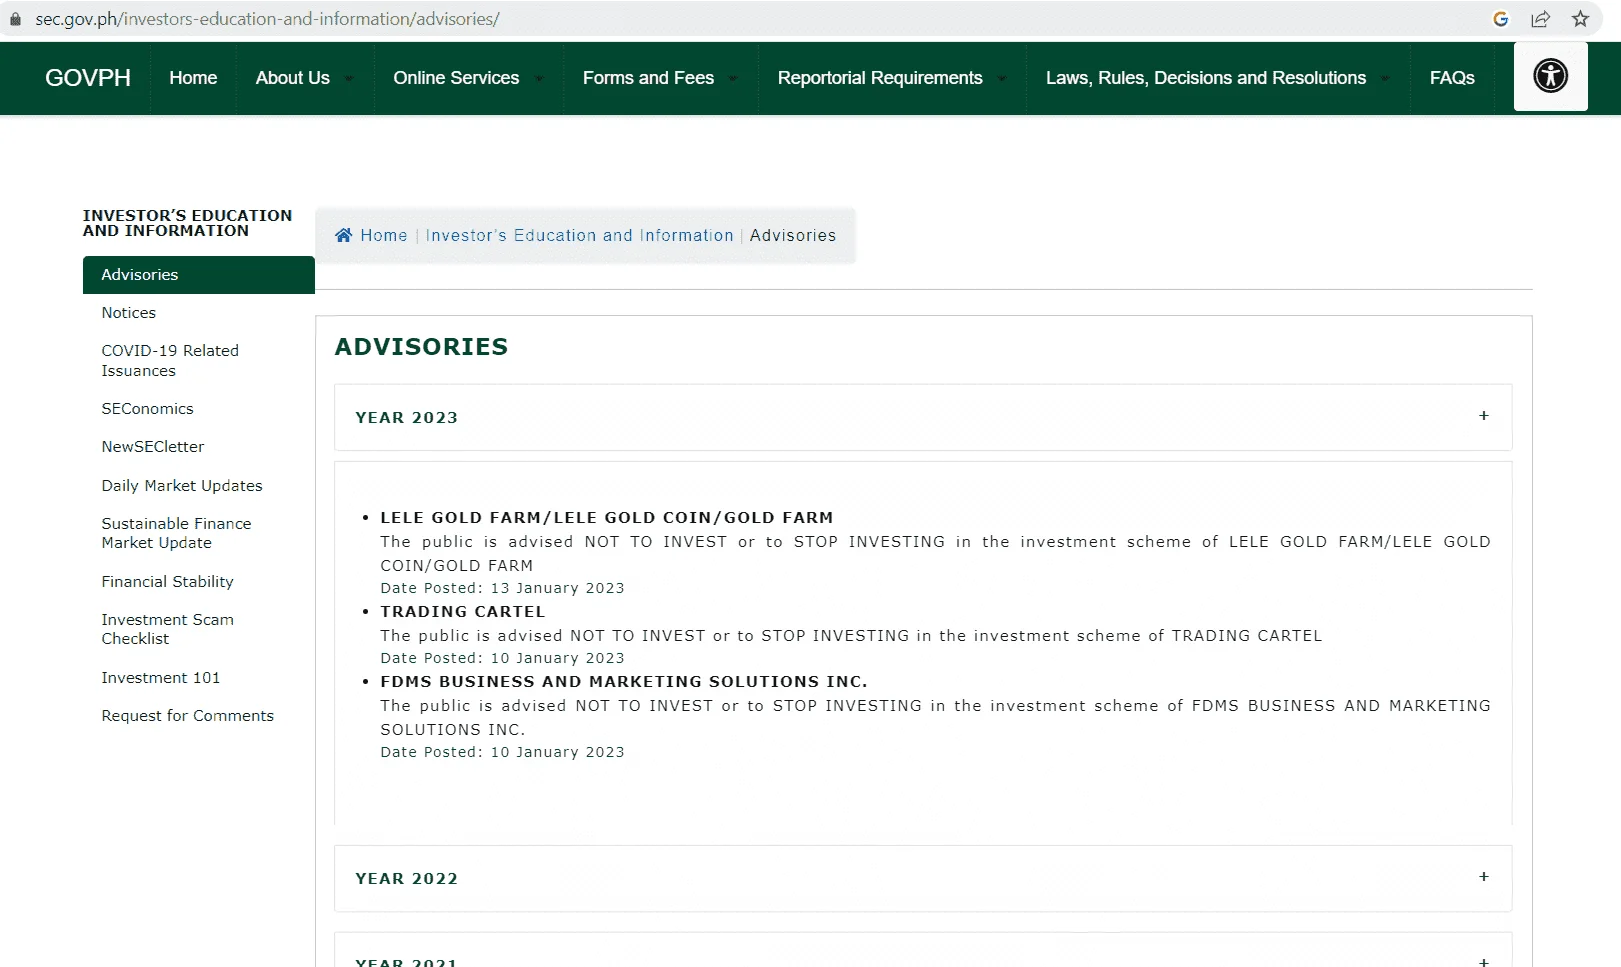This screenshot has height=967, width=1621.
Task: Expand the YEAR 2022 plus icon
Action: pos(1484,877)
